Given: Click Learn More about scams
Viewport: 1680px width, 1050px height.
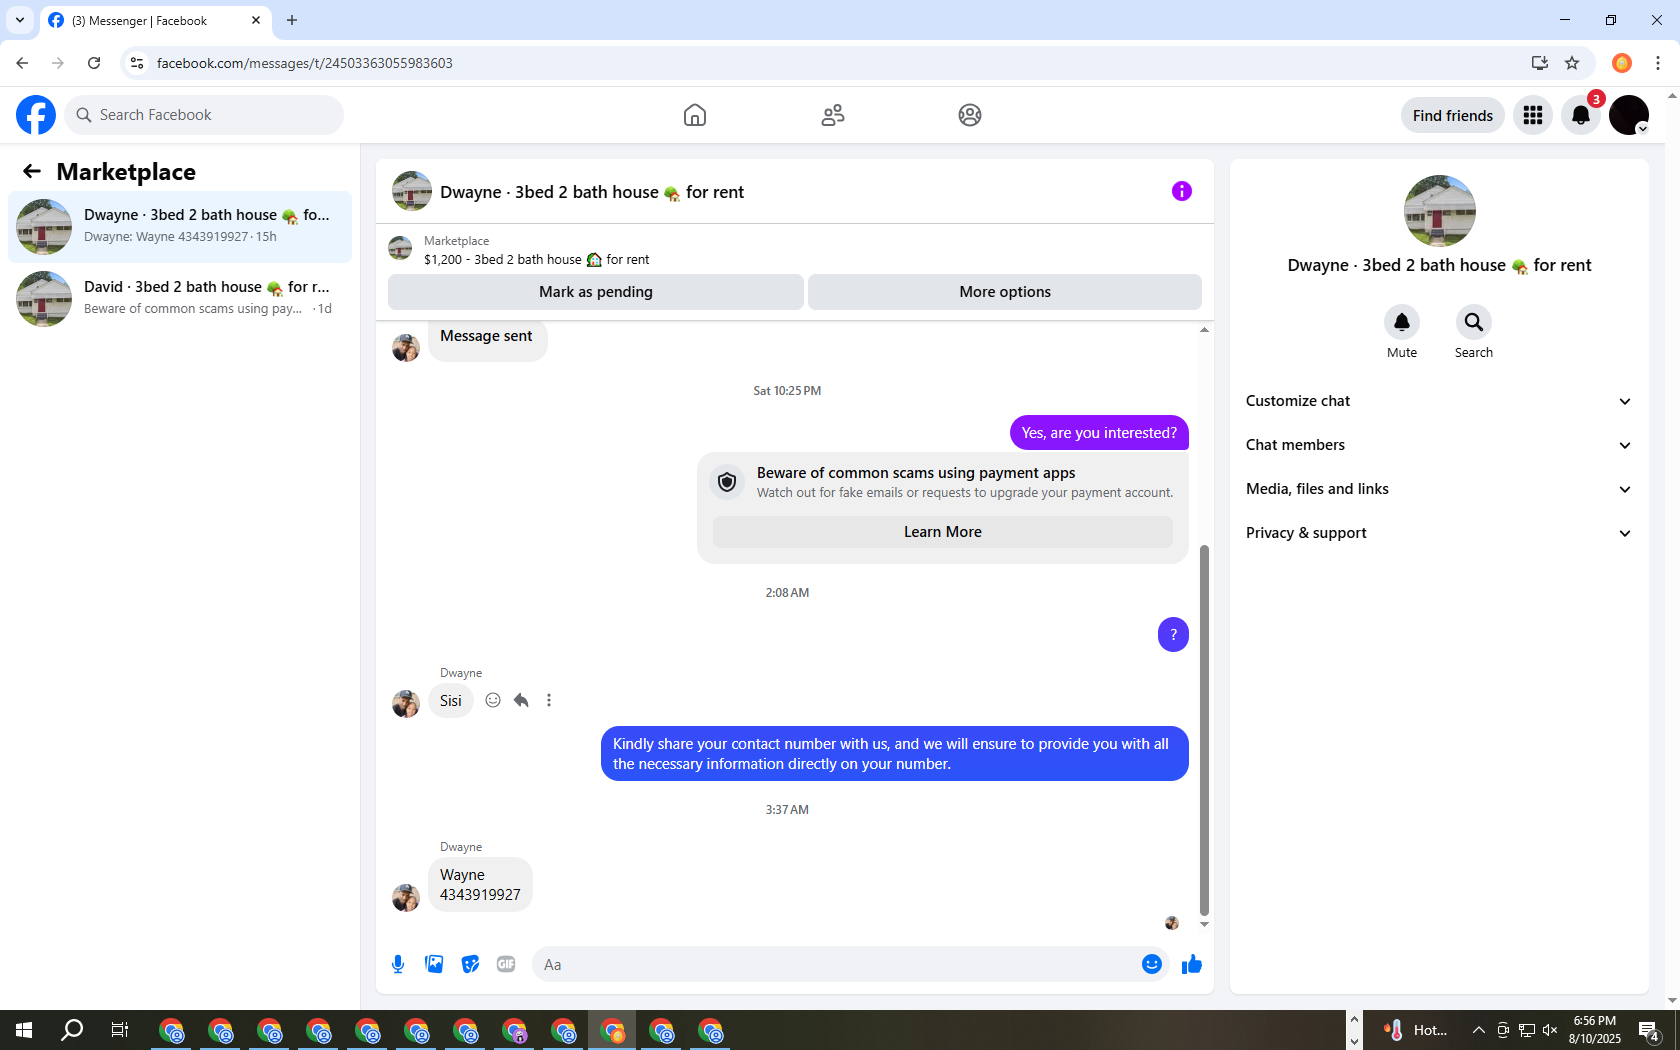Looking at the screenshot, I should pos(943,532).
